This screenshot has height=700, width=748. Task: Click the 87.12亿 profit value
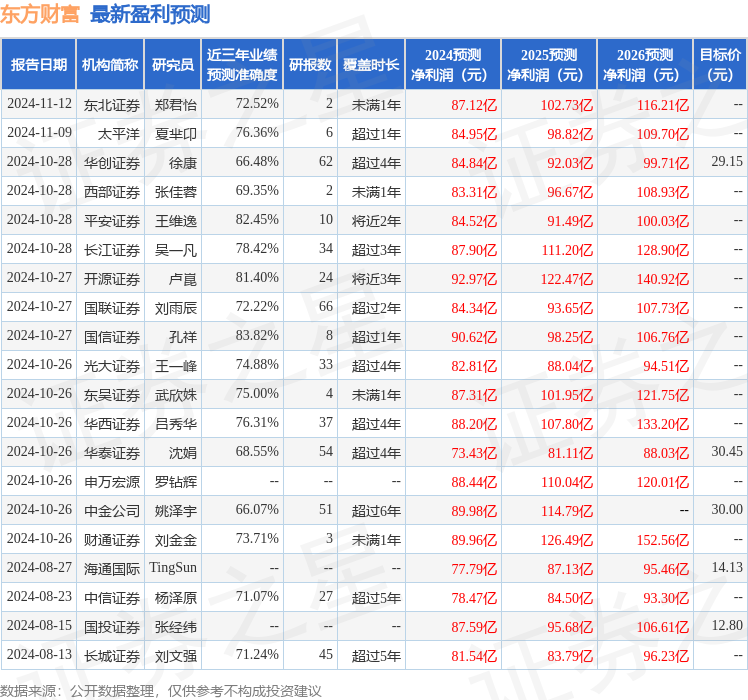click(x=474, y=105)
